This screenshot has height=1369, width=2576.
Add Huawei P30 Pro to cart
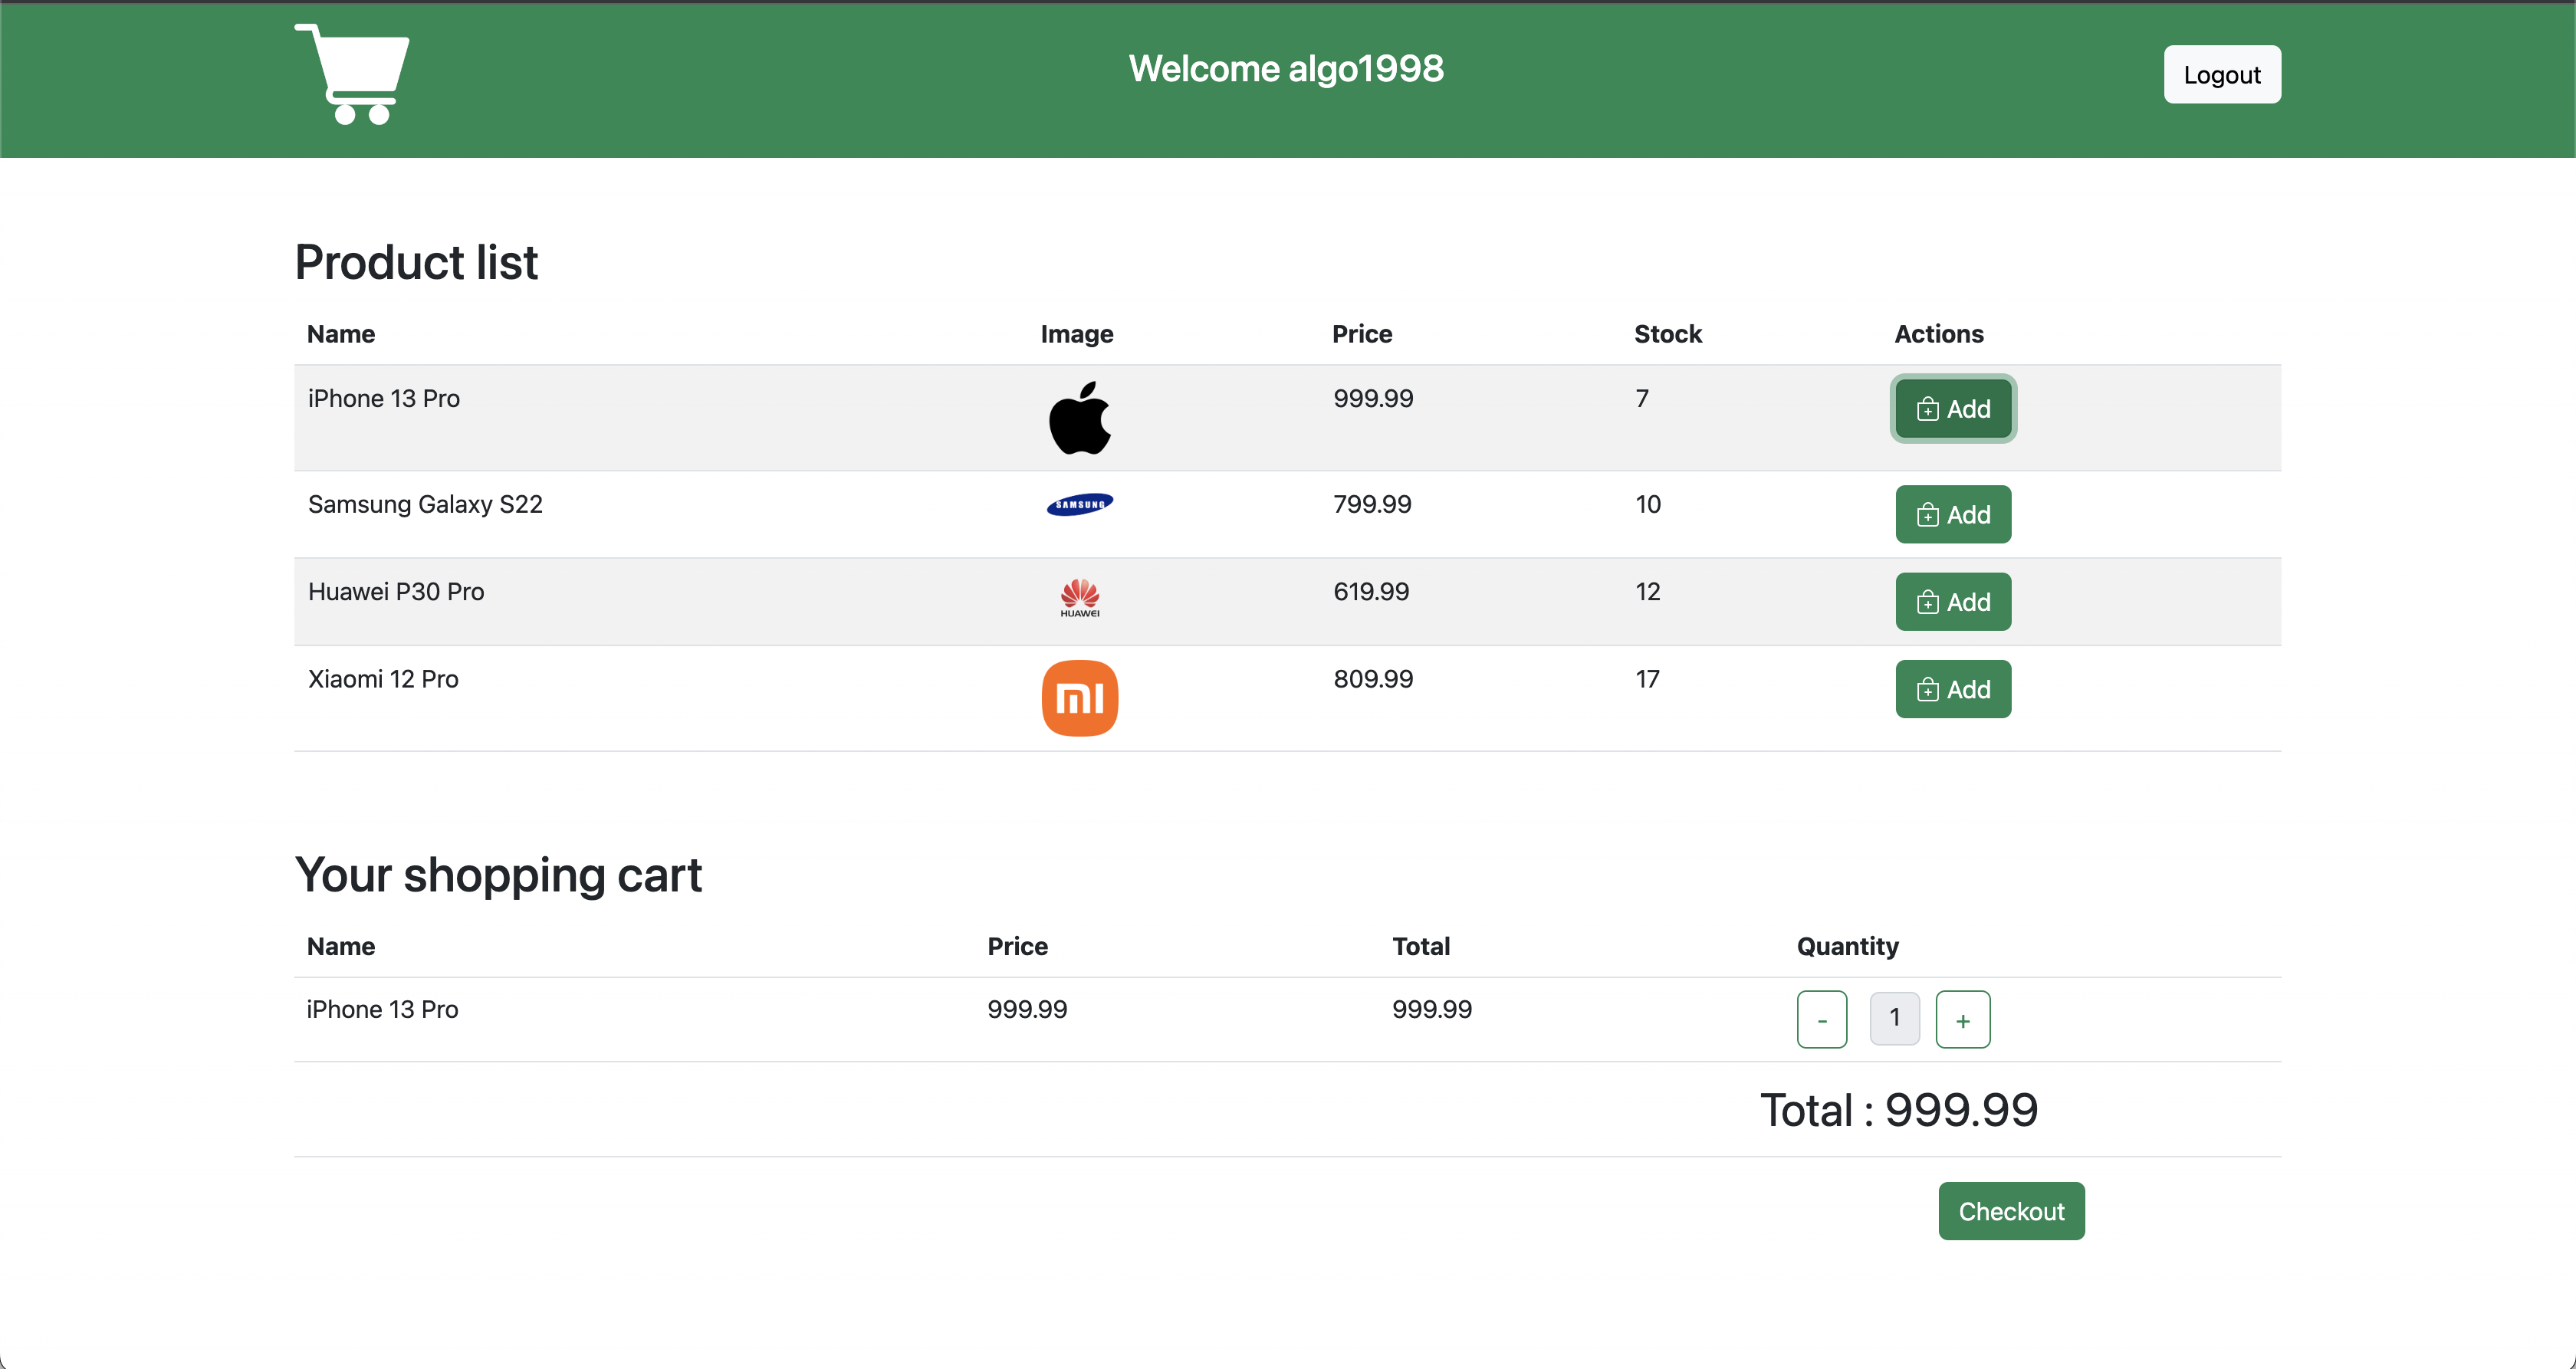point(1953,602)
